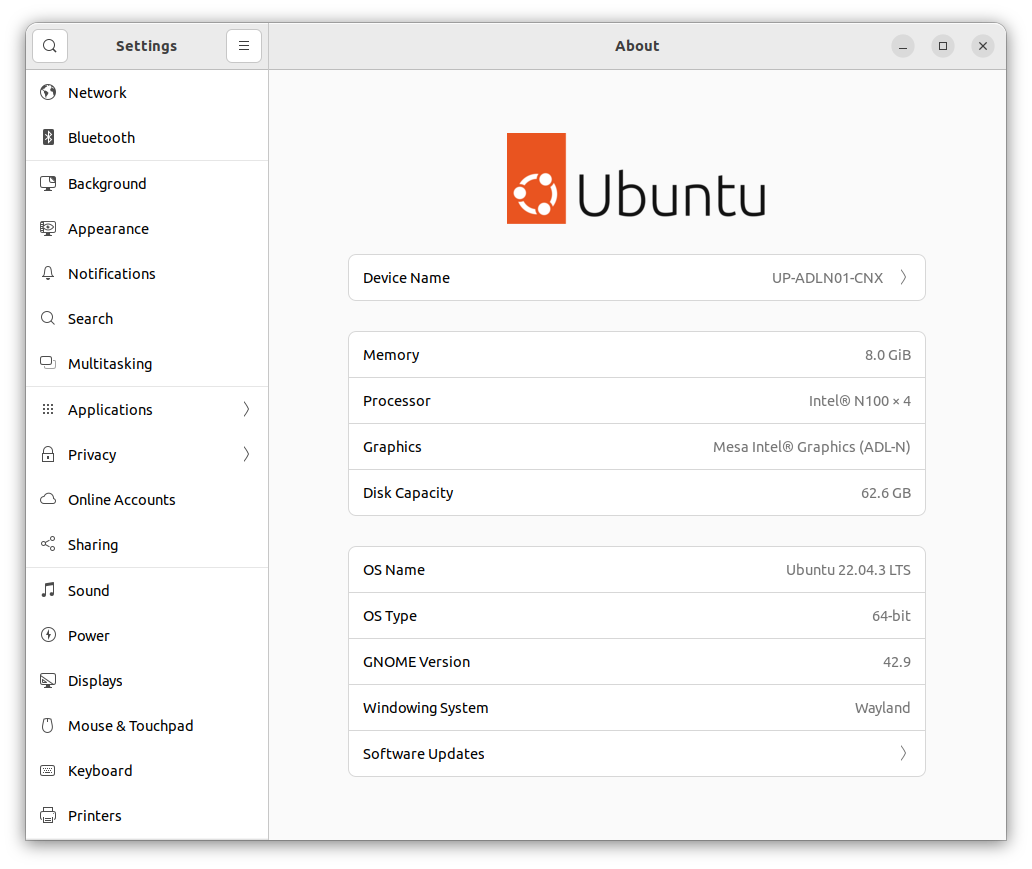The width and height of the screenshot is (1032, 869).
Task: Click the Windowing System row label
Action: tap(425, 708)
